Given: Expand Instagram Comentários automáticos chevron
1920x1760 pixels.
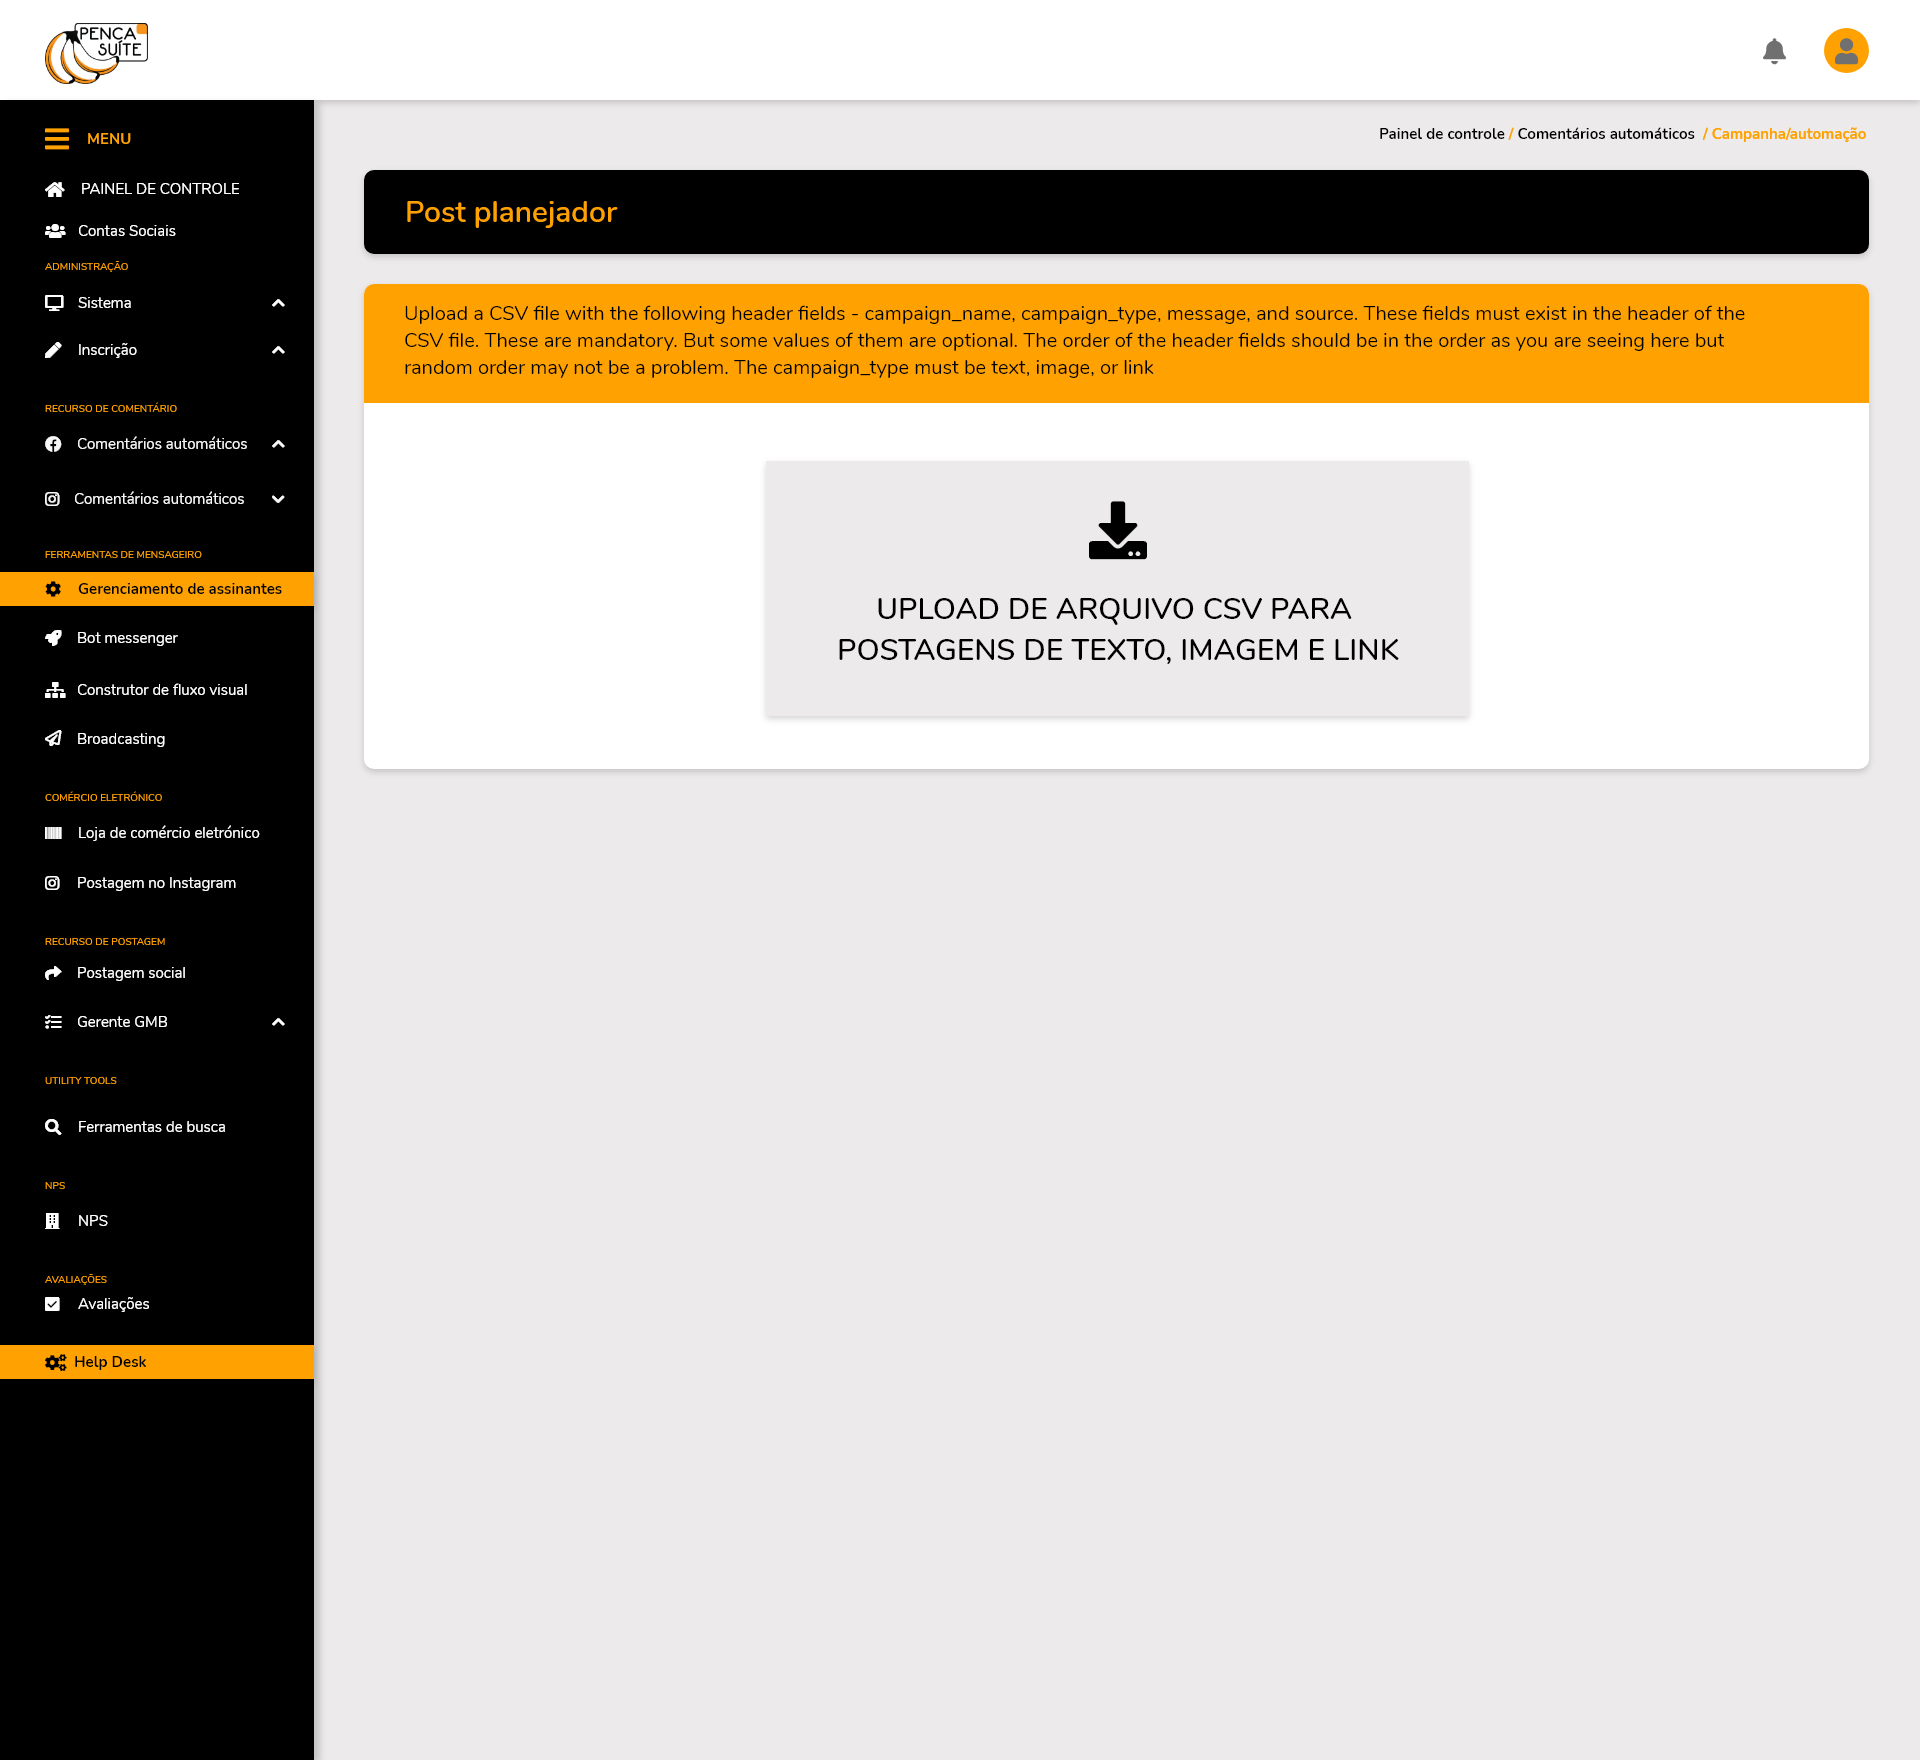Looking at the screenshot, I should [279, 499].
